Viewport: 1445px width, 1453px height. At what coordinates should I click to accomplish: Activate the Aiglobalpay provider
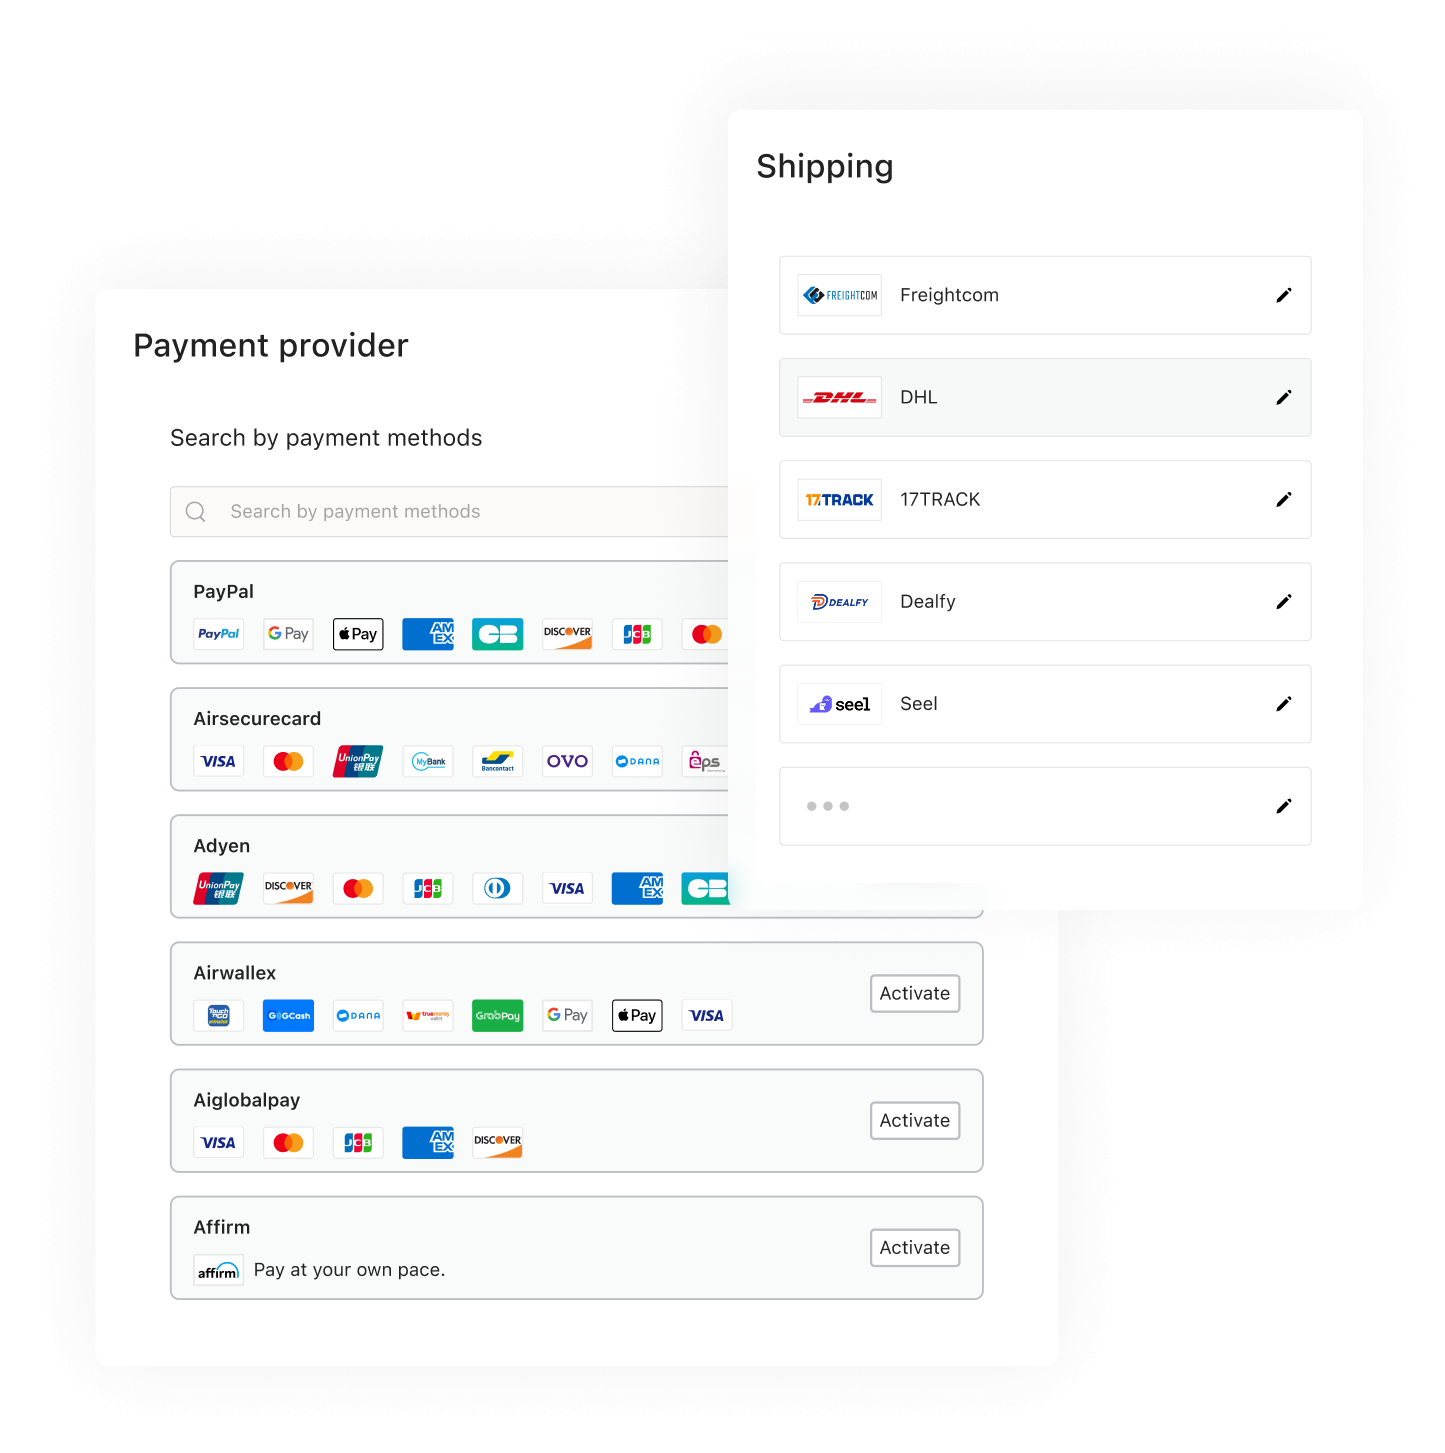coord(915,1120)
